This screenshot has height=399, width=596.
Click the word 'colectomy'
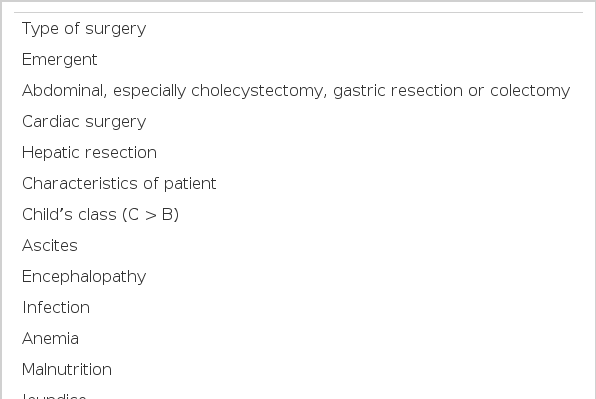(530, 91)
